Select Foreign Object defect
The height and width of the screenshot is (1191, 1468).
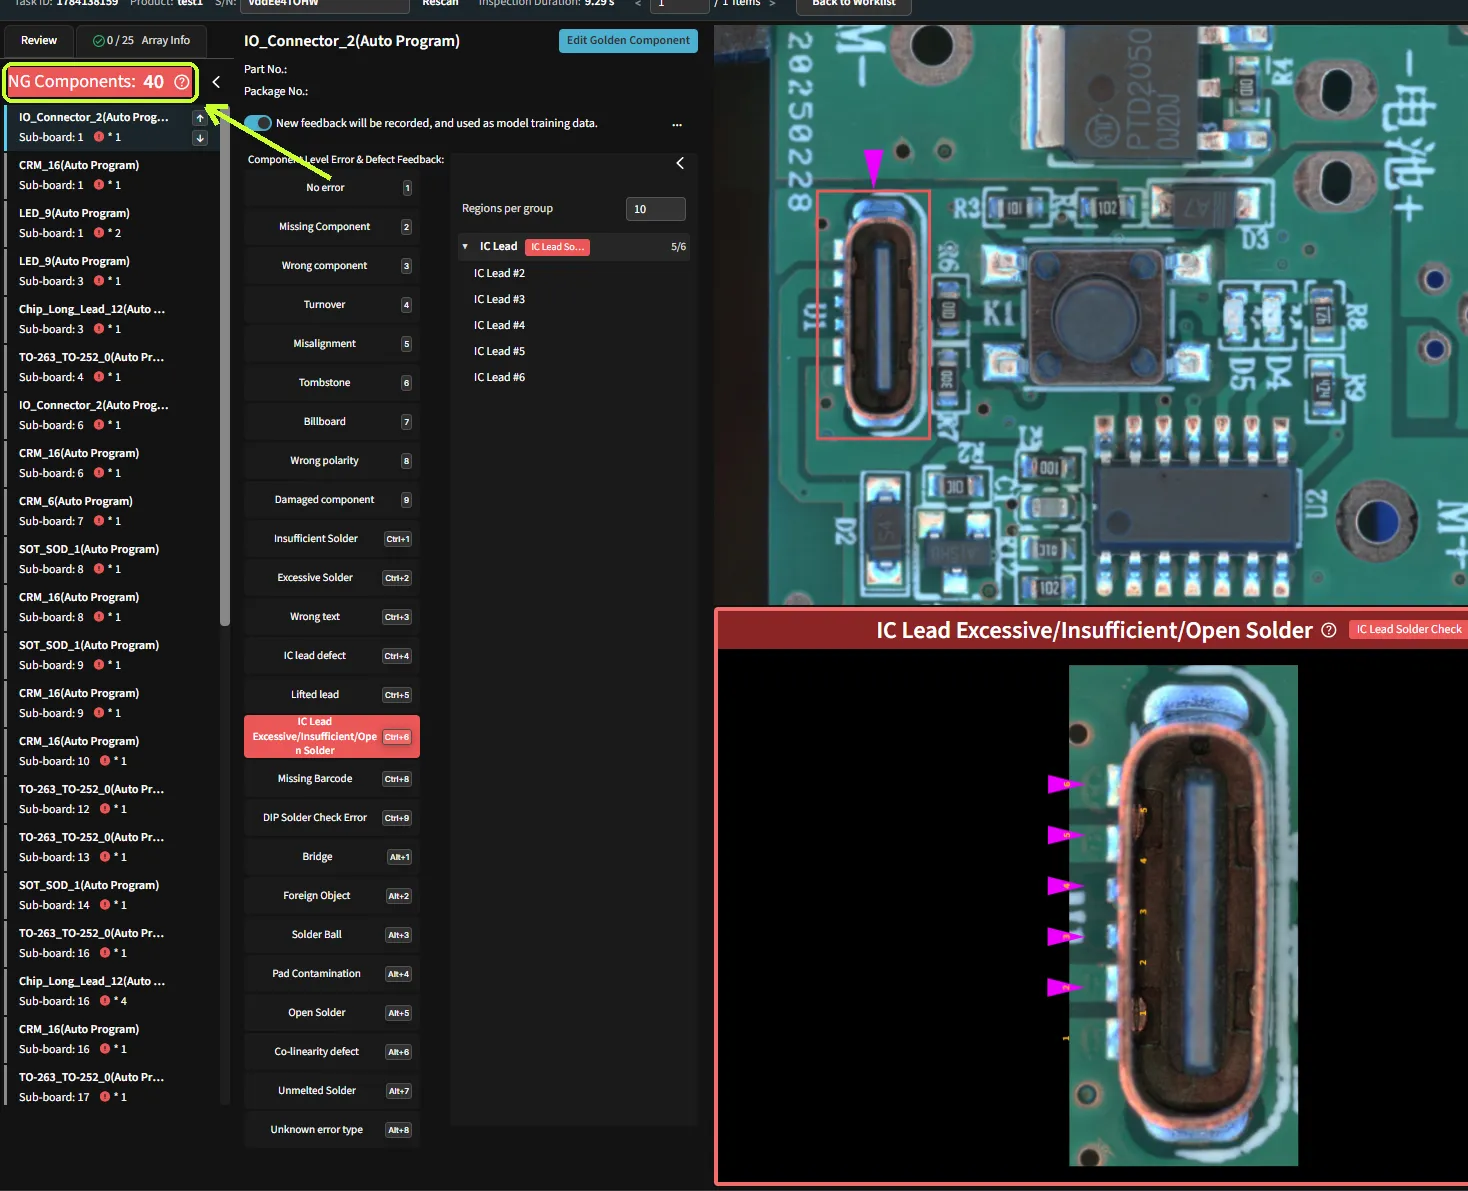332,896
